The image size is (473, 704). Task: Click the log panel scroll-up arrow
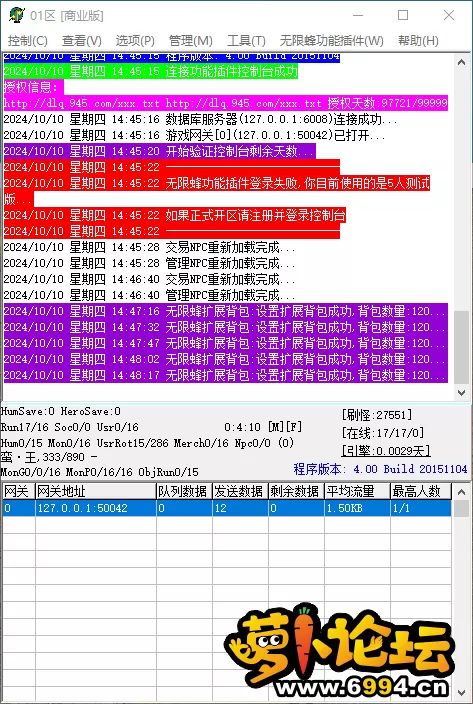click(461, 62)
